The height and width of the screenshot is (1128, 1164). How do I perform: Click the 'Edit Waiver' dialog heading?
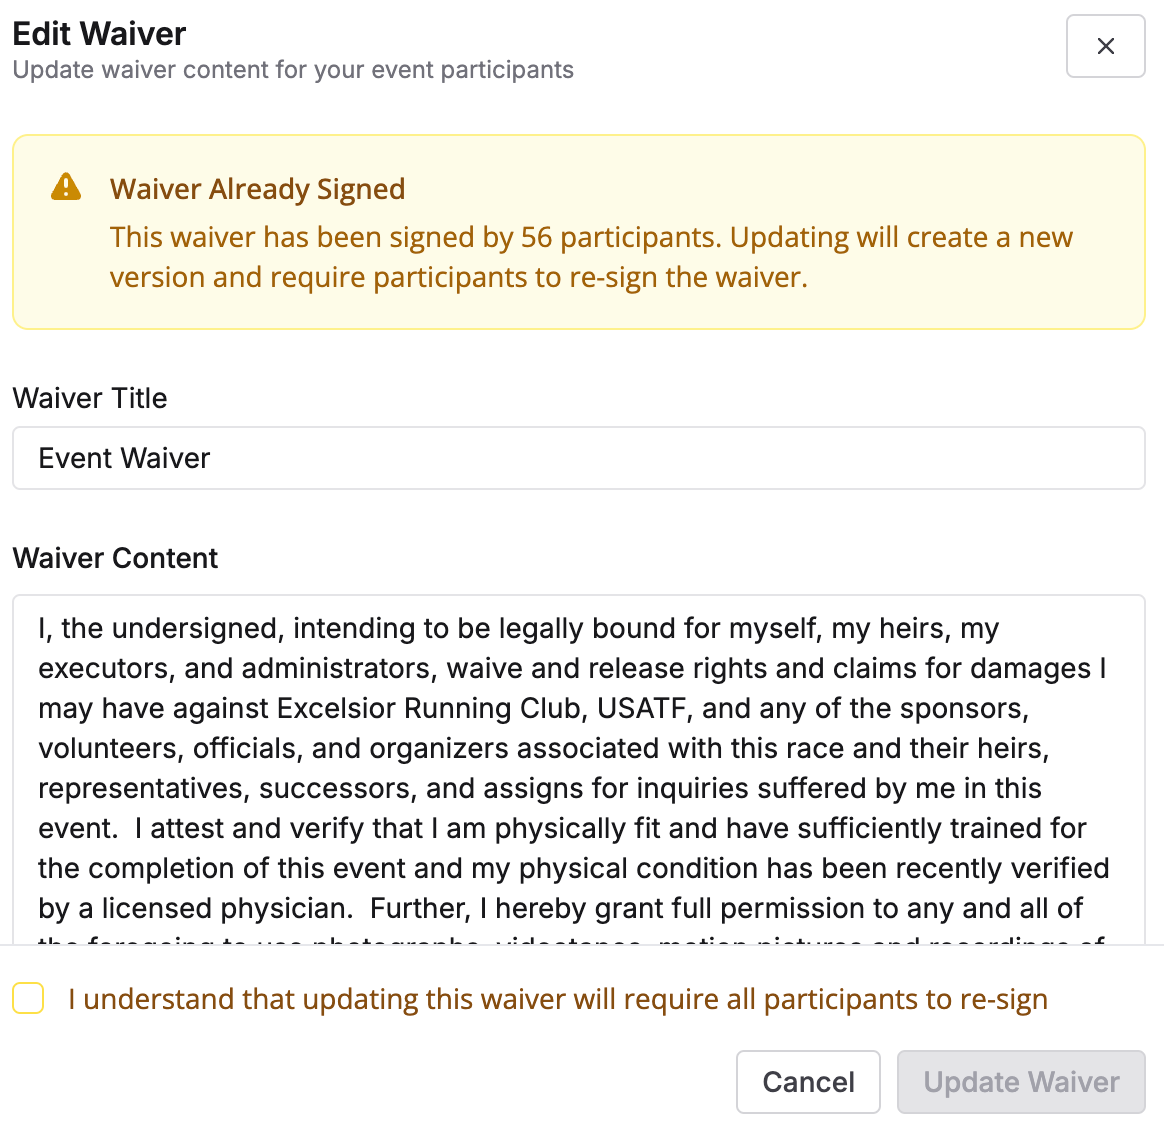pyautogui.click(x=99, y=34)
